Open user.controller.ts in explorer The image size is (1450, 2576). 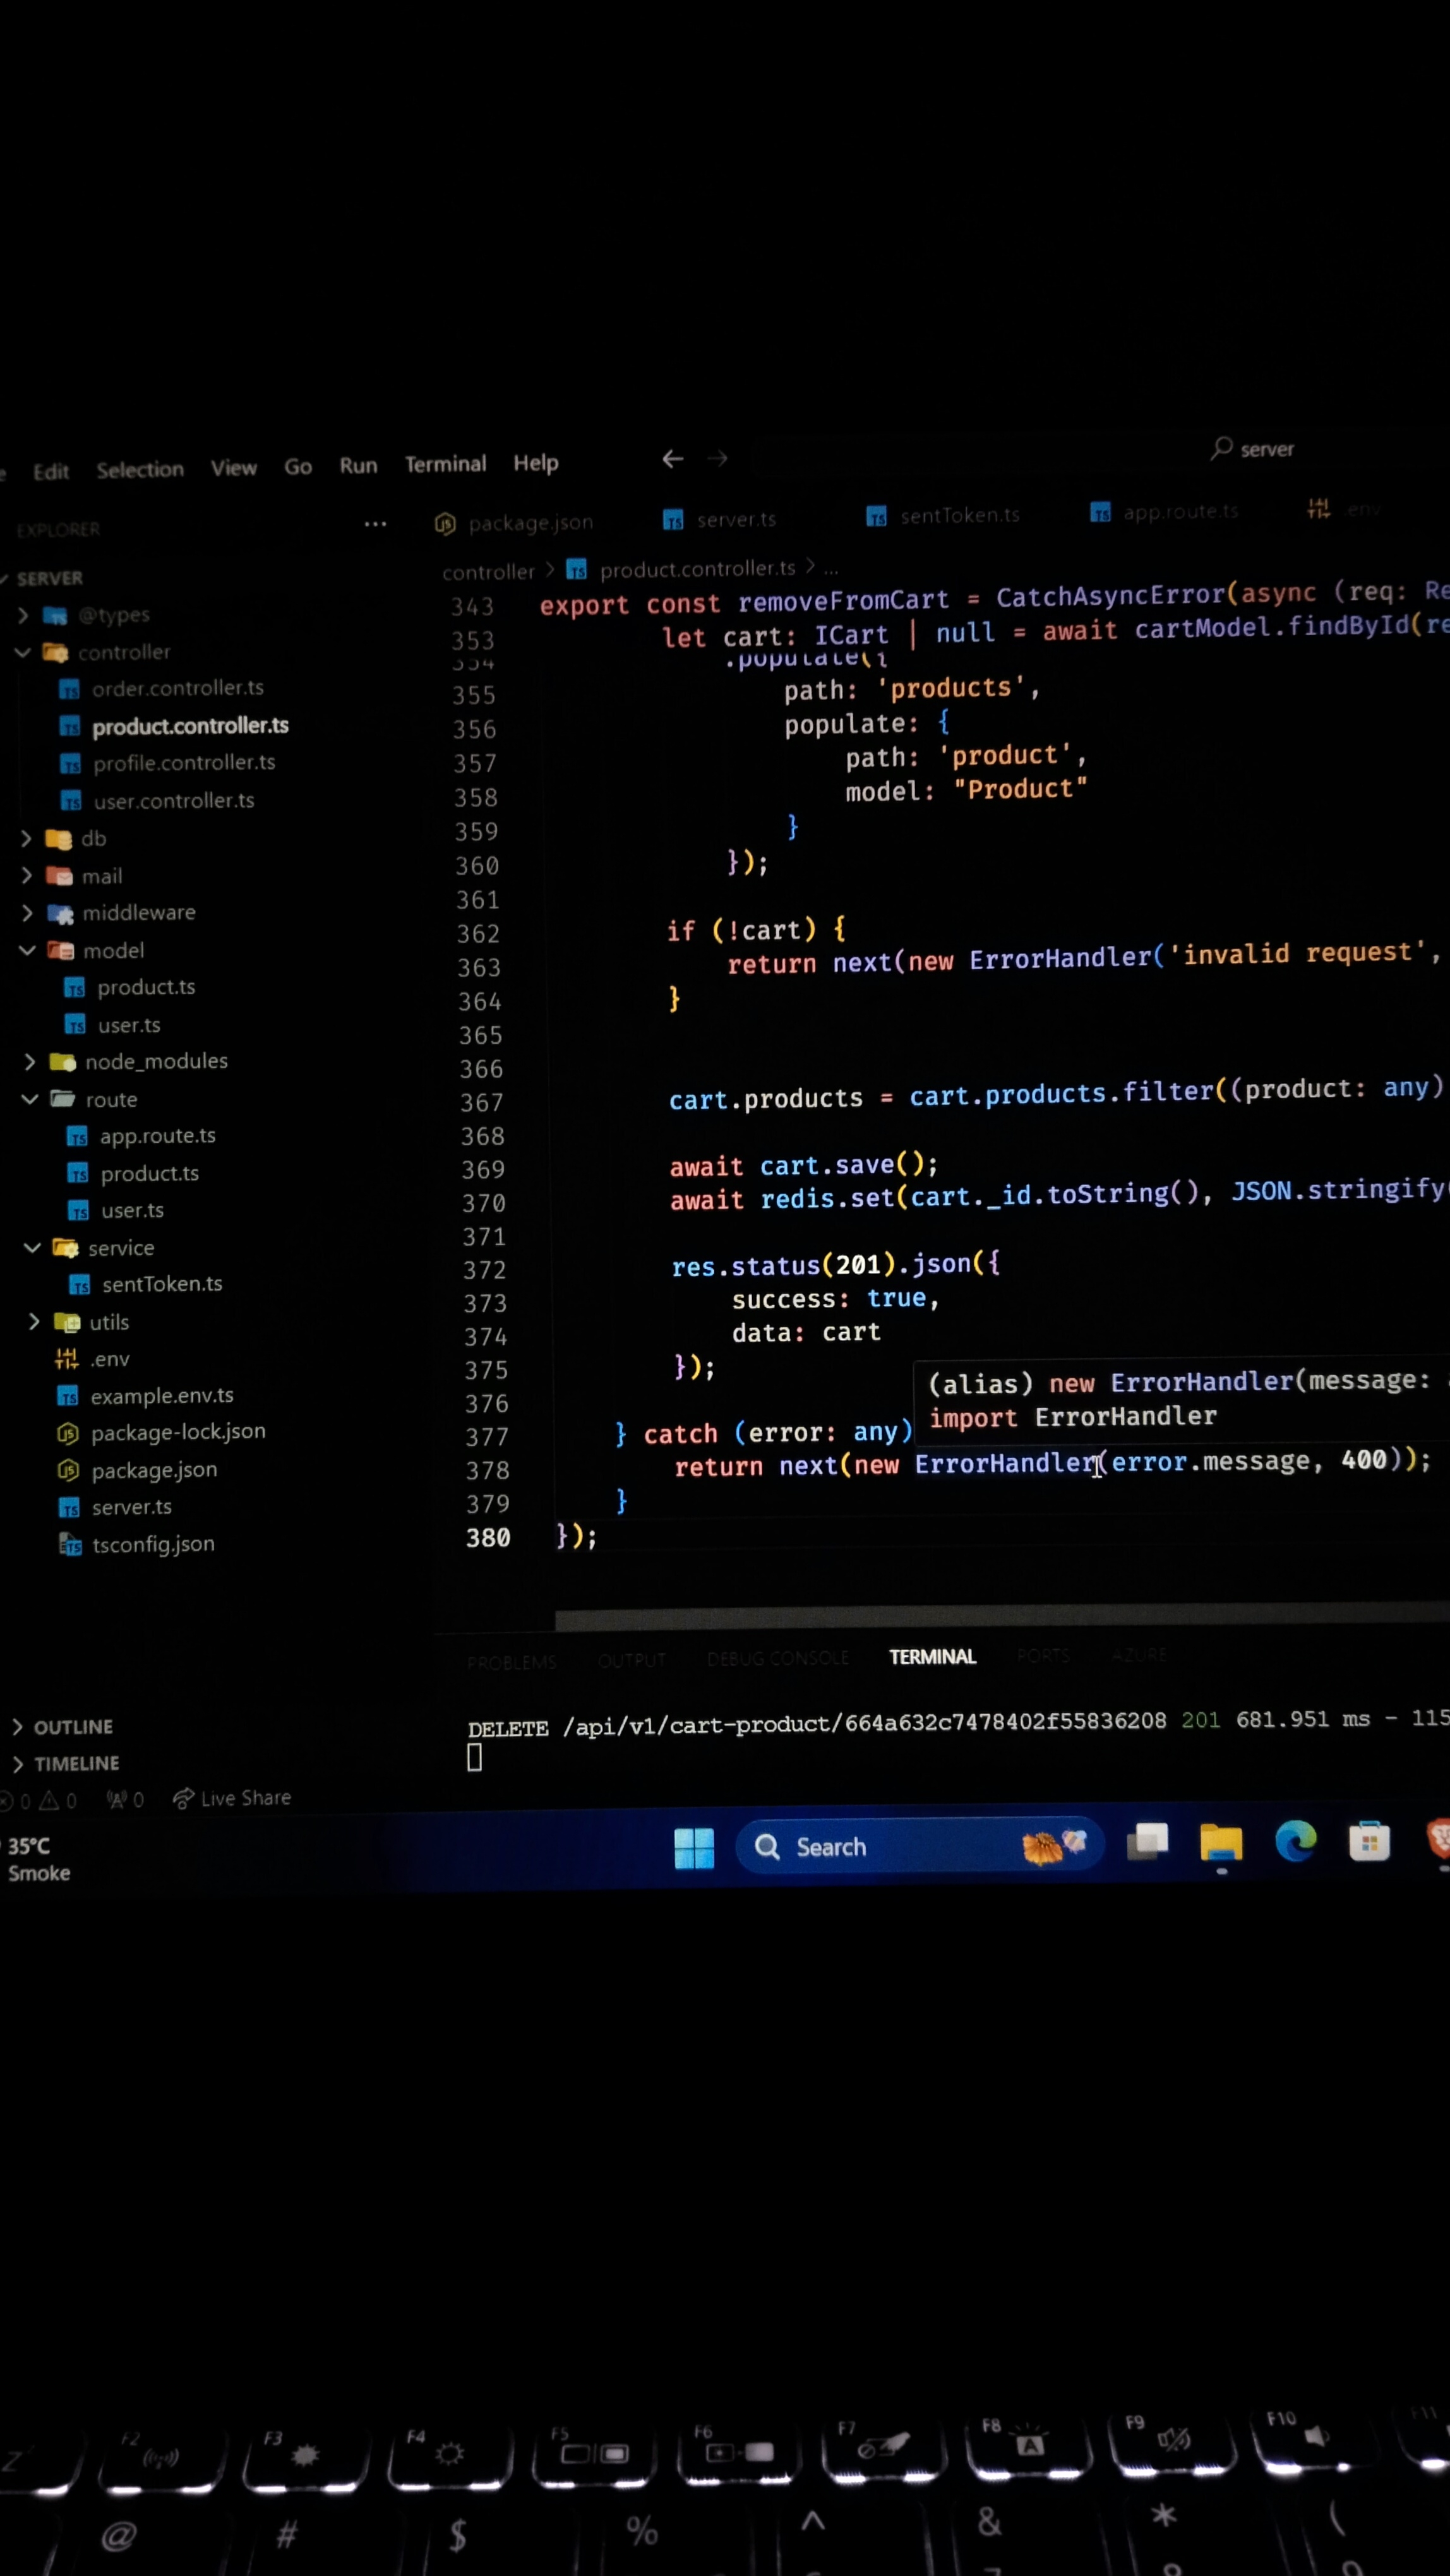pyautogui.click(x=173, y=801)
